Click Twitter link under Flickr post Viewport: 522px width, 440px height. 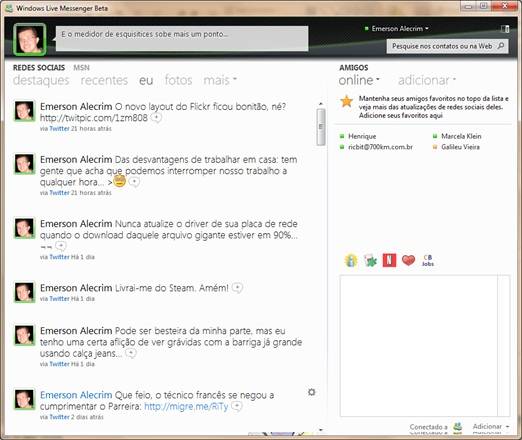point(59,129)
